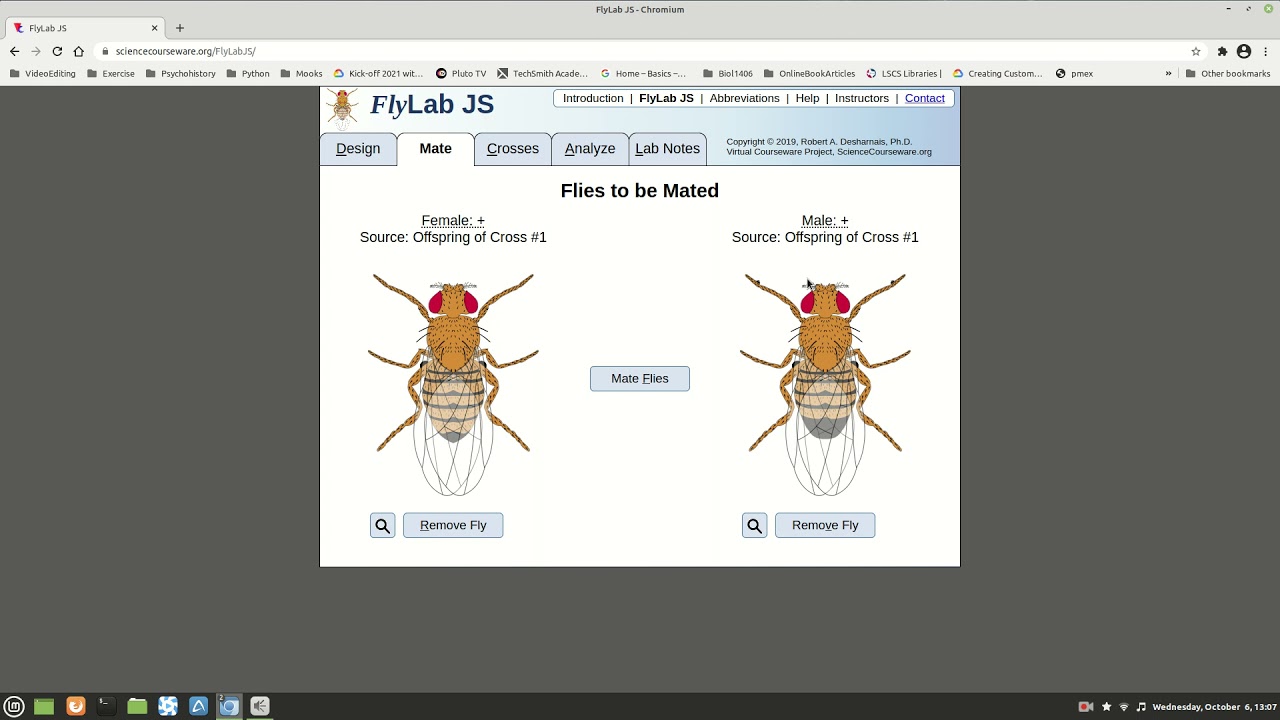Open a new browser tab
This screenshot has width=1280, height=720.
tap(180, 28)
